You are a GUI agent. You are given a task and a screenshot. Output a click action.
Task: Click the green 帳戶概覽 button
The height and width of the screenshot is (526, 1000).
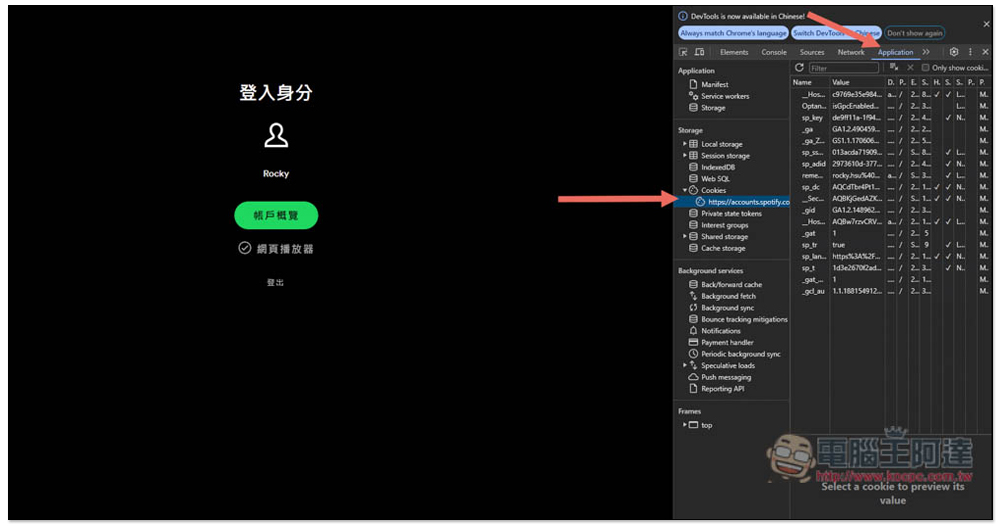276,216
